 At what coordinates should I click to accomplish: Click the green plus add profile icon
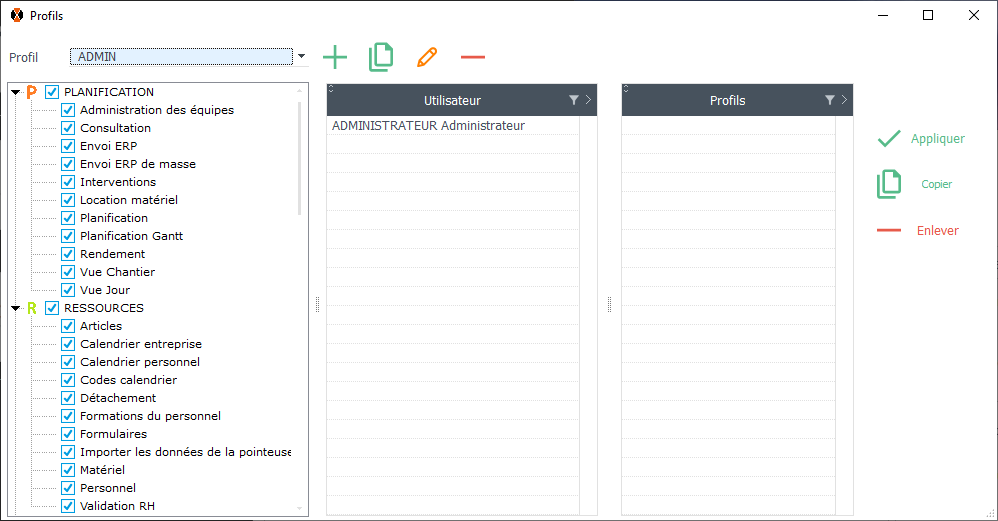click(335, 57)
